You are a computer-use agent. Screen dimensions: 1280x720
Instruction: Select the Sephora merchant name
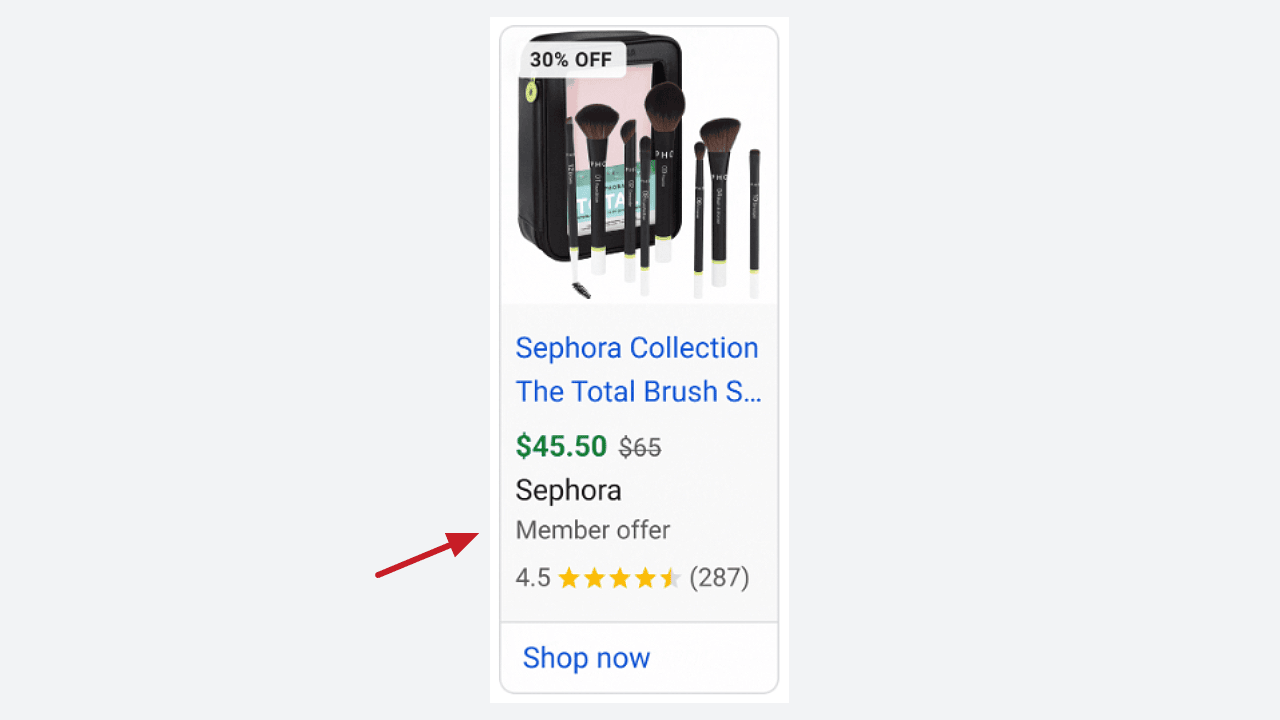569,490
